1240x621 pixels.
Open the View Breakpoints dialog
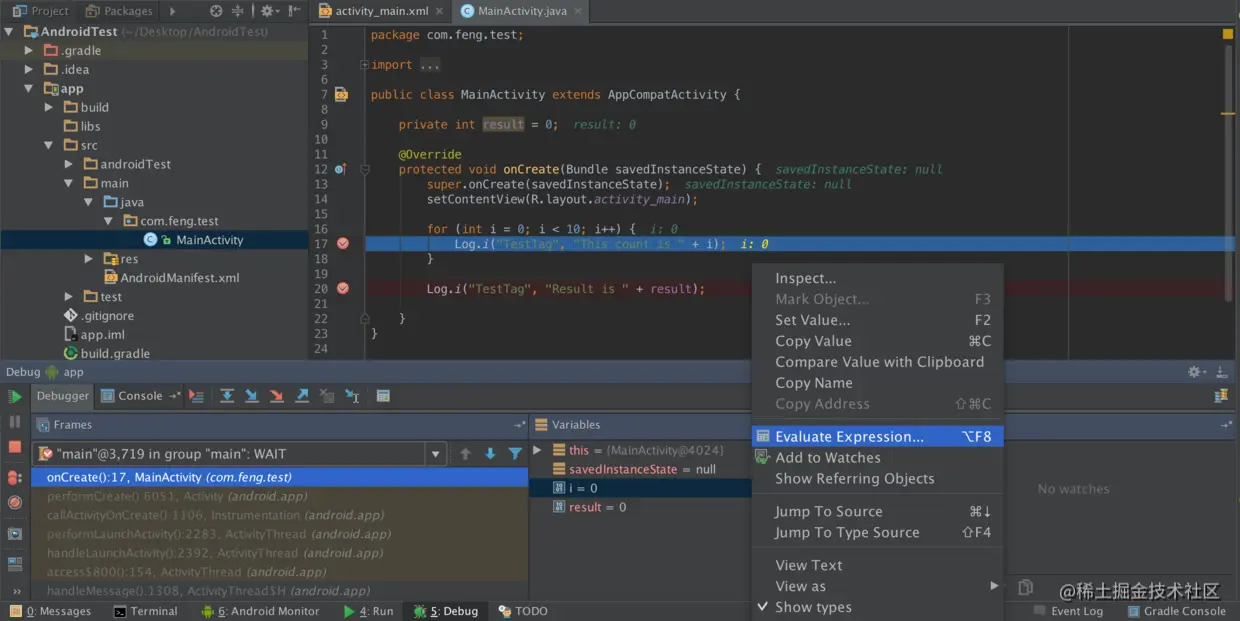[15, 478]
